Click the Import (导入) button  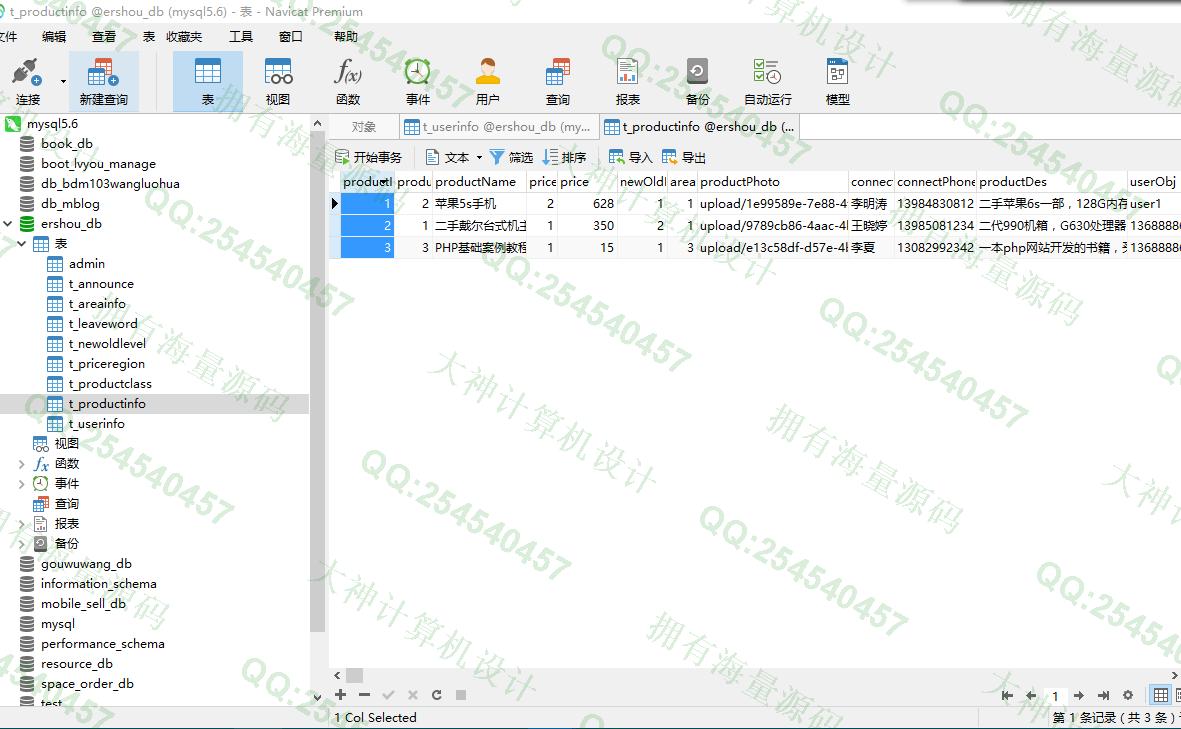[x=630, y=157]
